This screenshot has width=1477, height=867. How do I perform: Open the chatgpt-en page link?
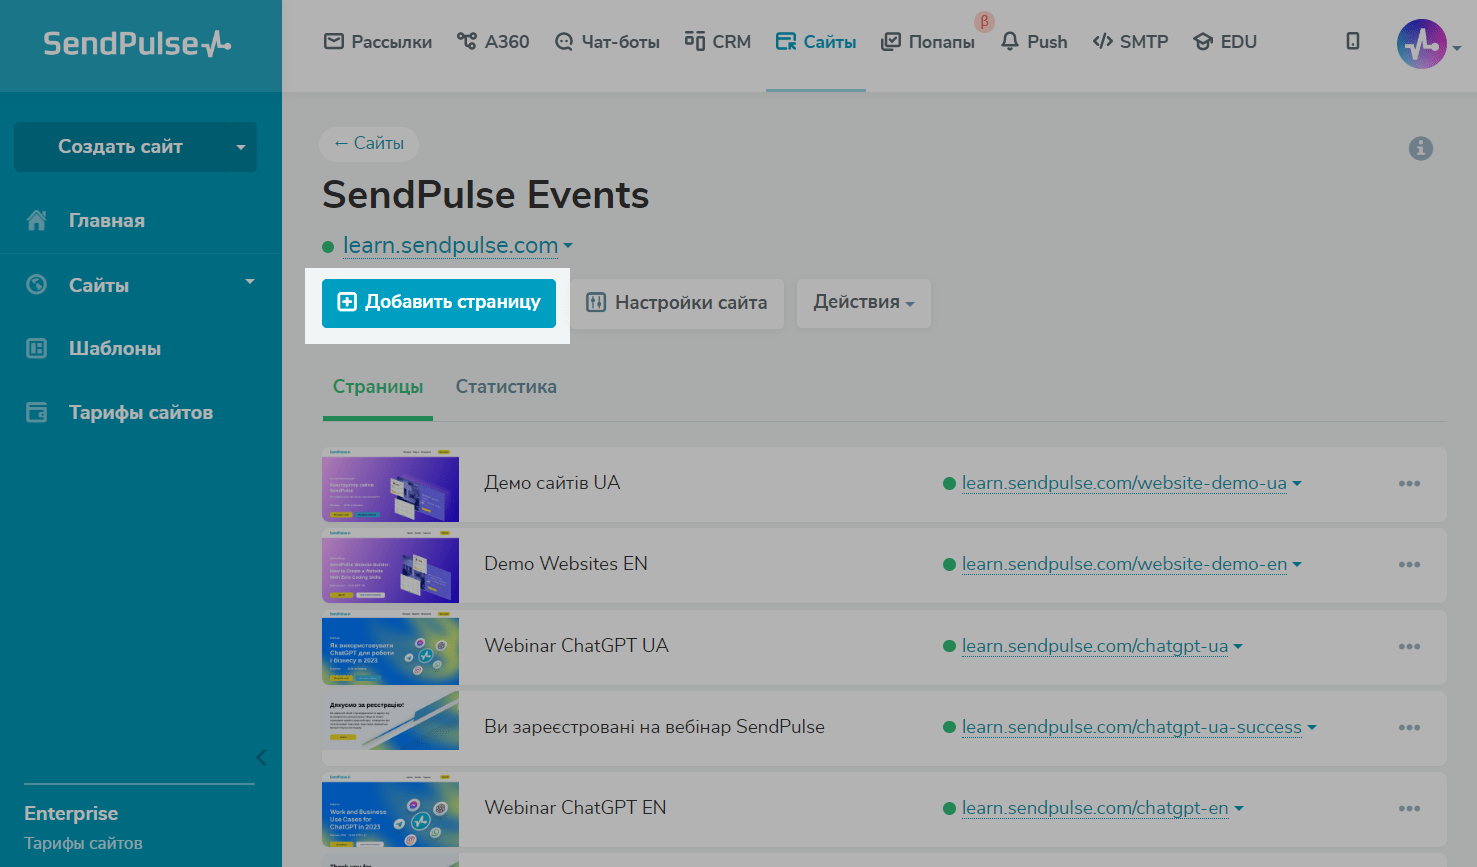pyautogui.click(x=1095, y=808)
